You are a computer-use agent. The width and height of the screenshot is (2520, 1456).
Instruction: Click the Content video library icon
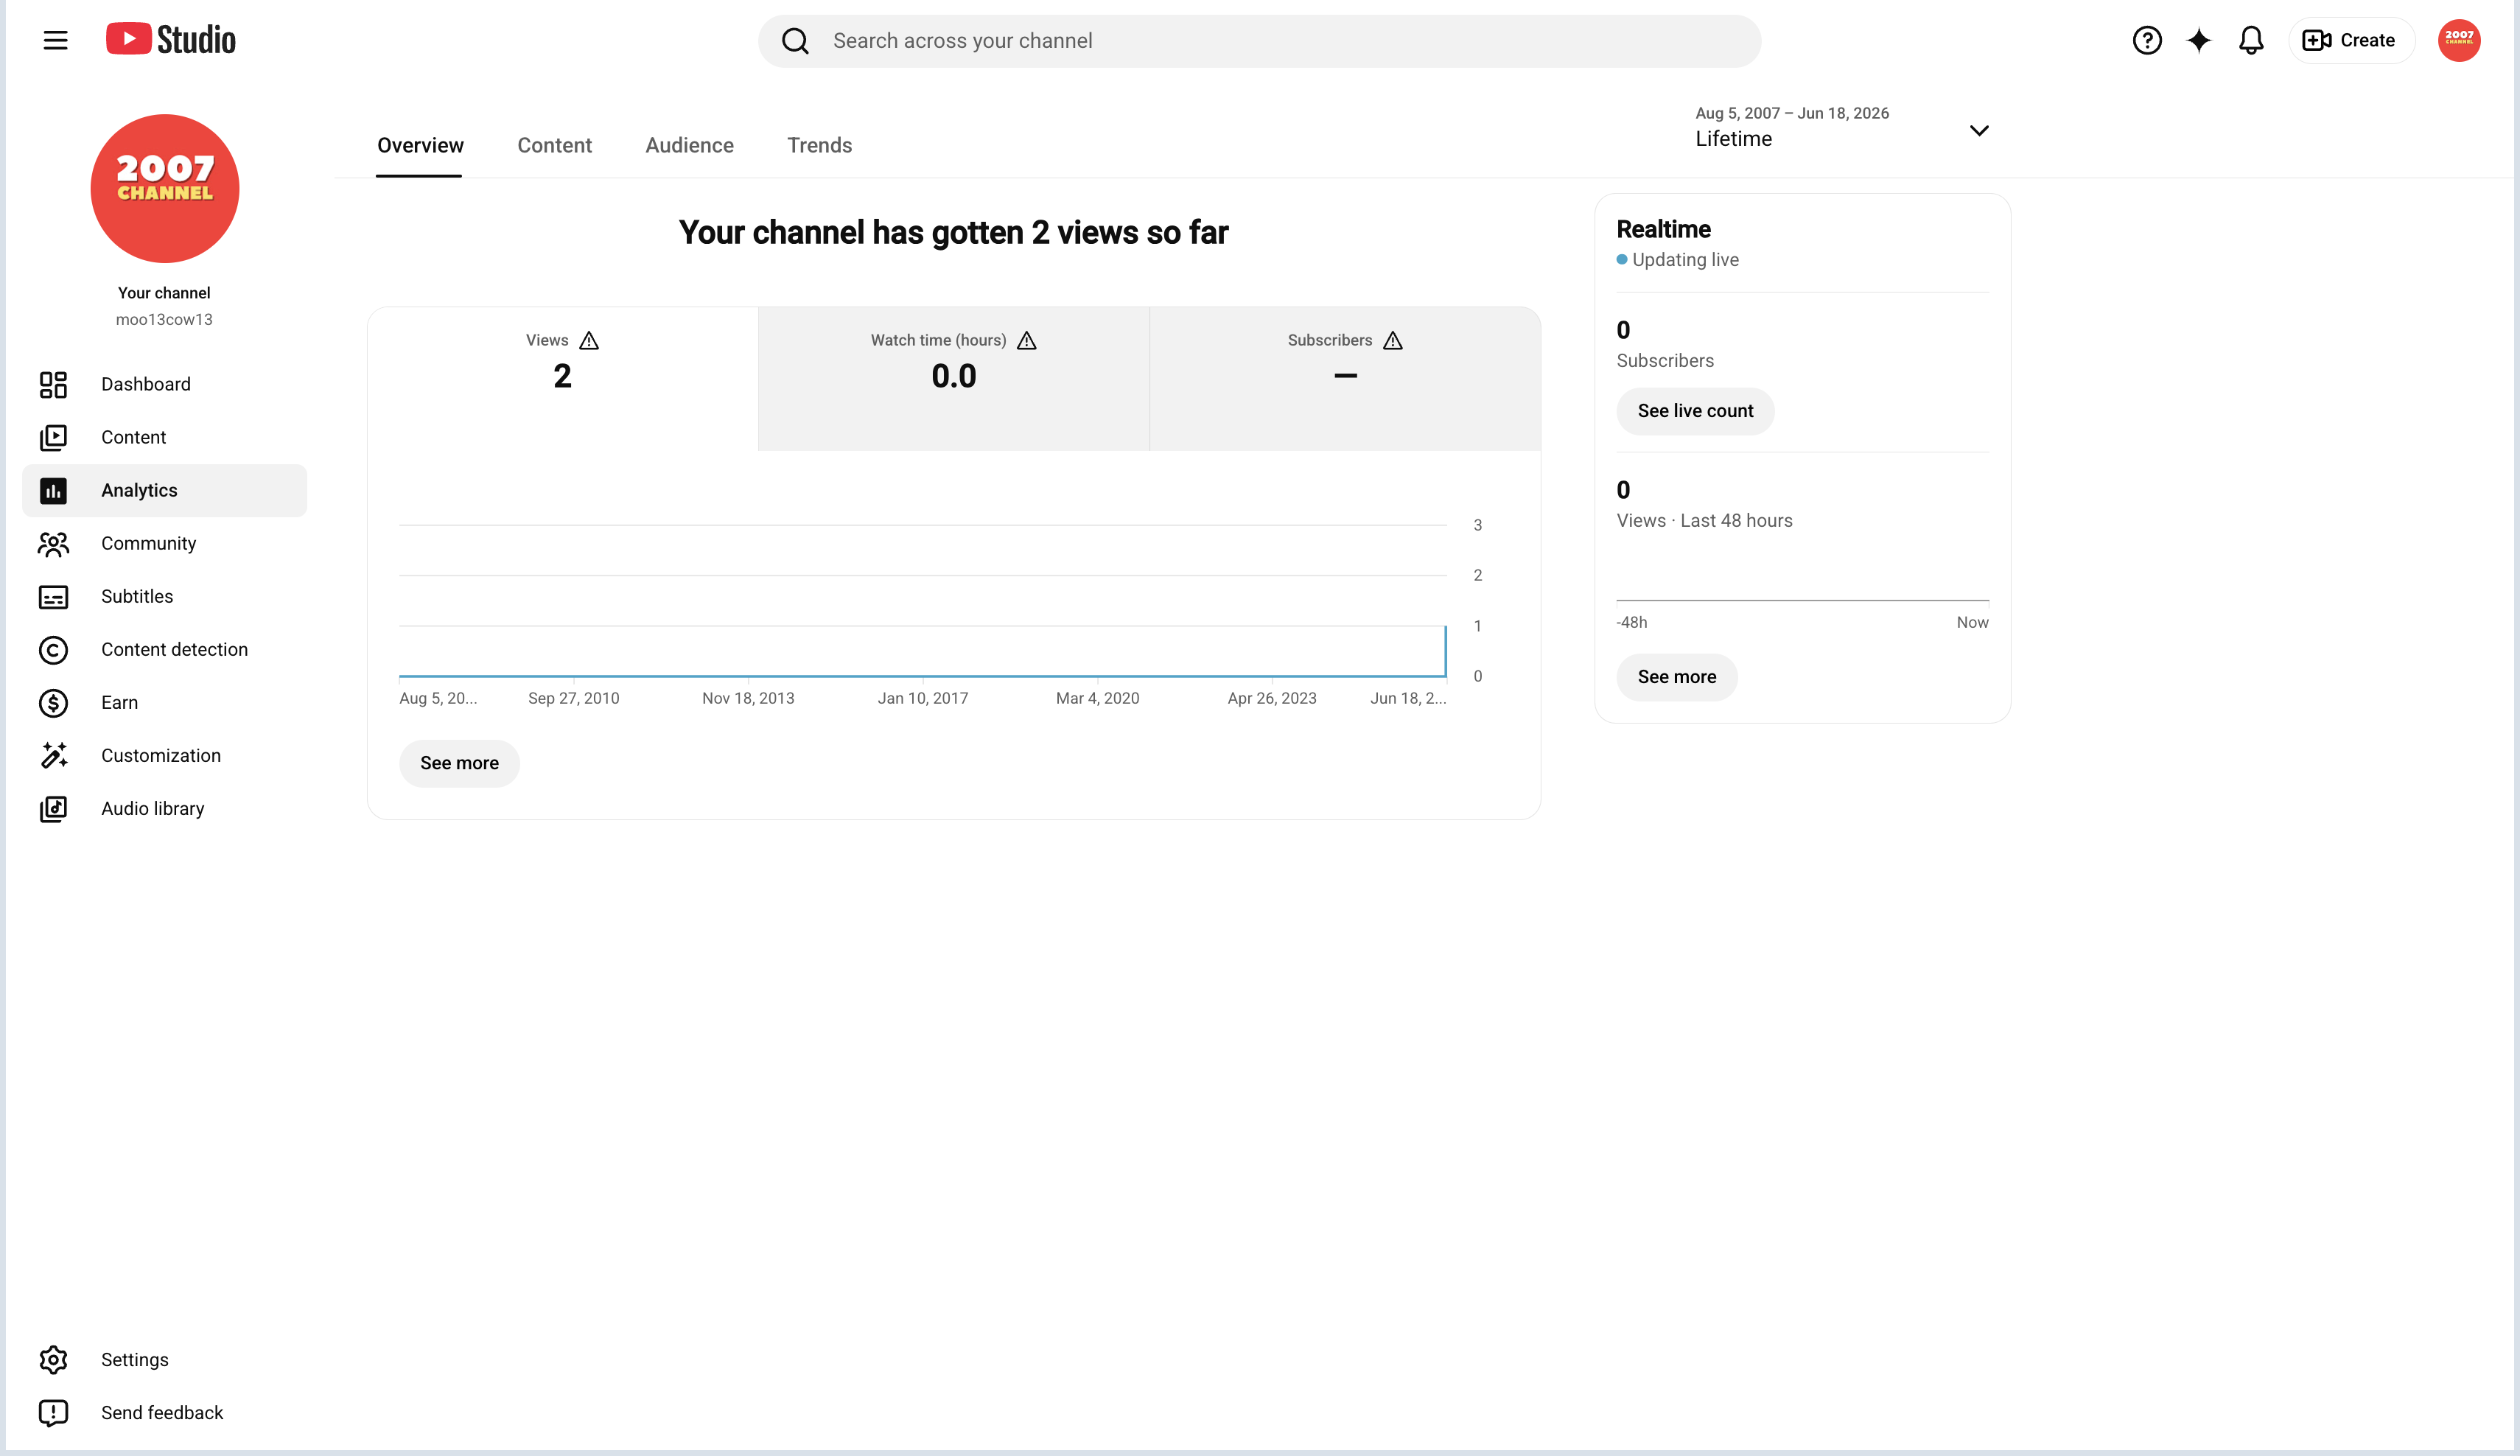(53, 437)
